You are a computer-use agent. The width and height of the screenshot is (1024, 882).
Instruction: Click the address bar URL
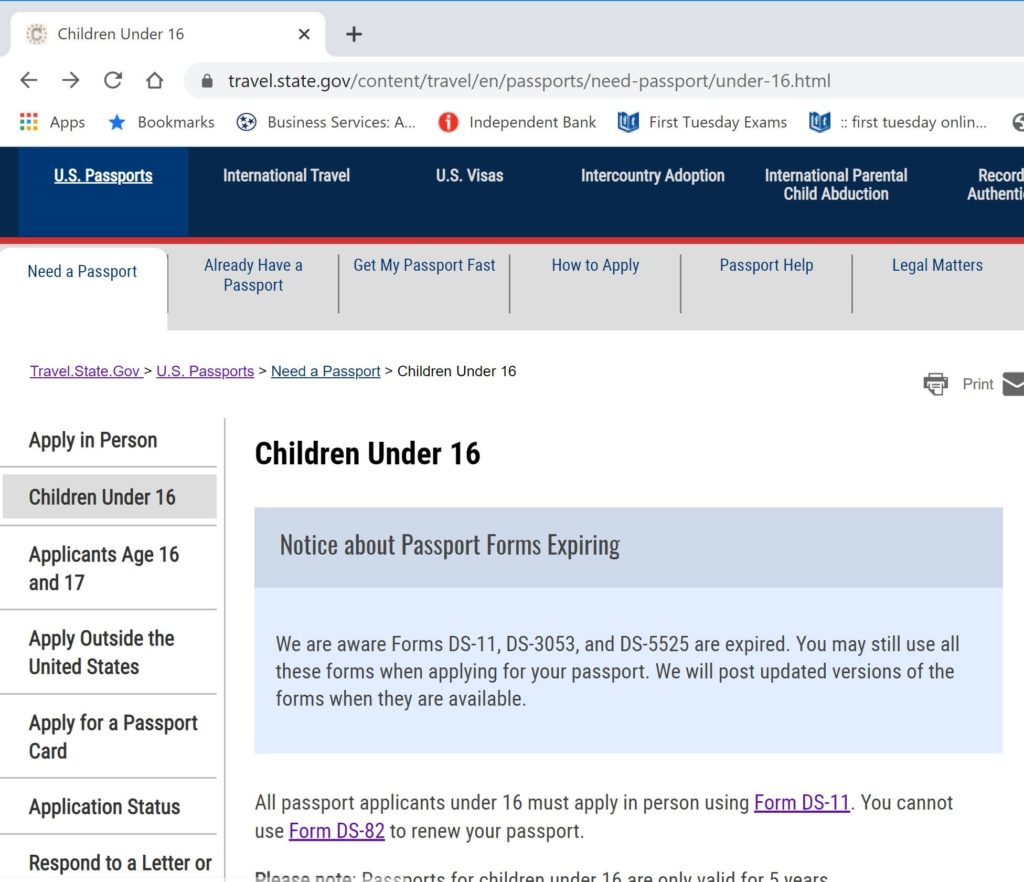pyautogui.click(x=529, y=81)
